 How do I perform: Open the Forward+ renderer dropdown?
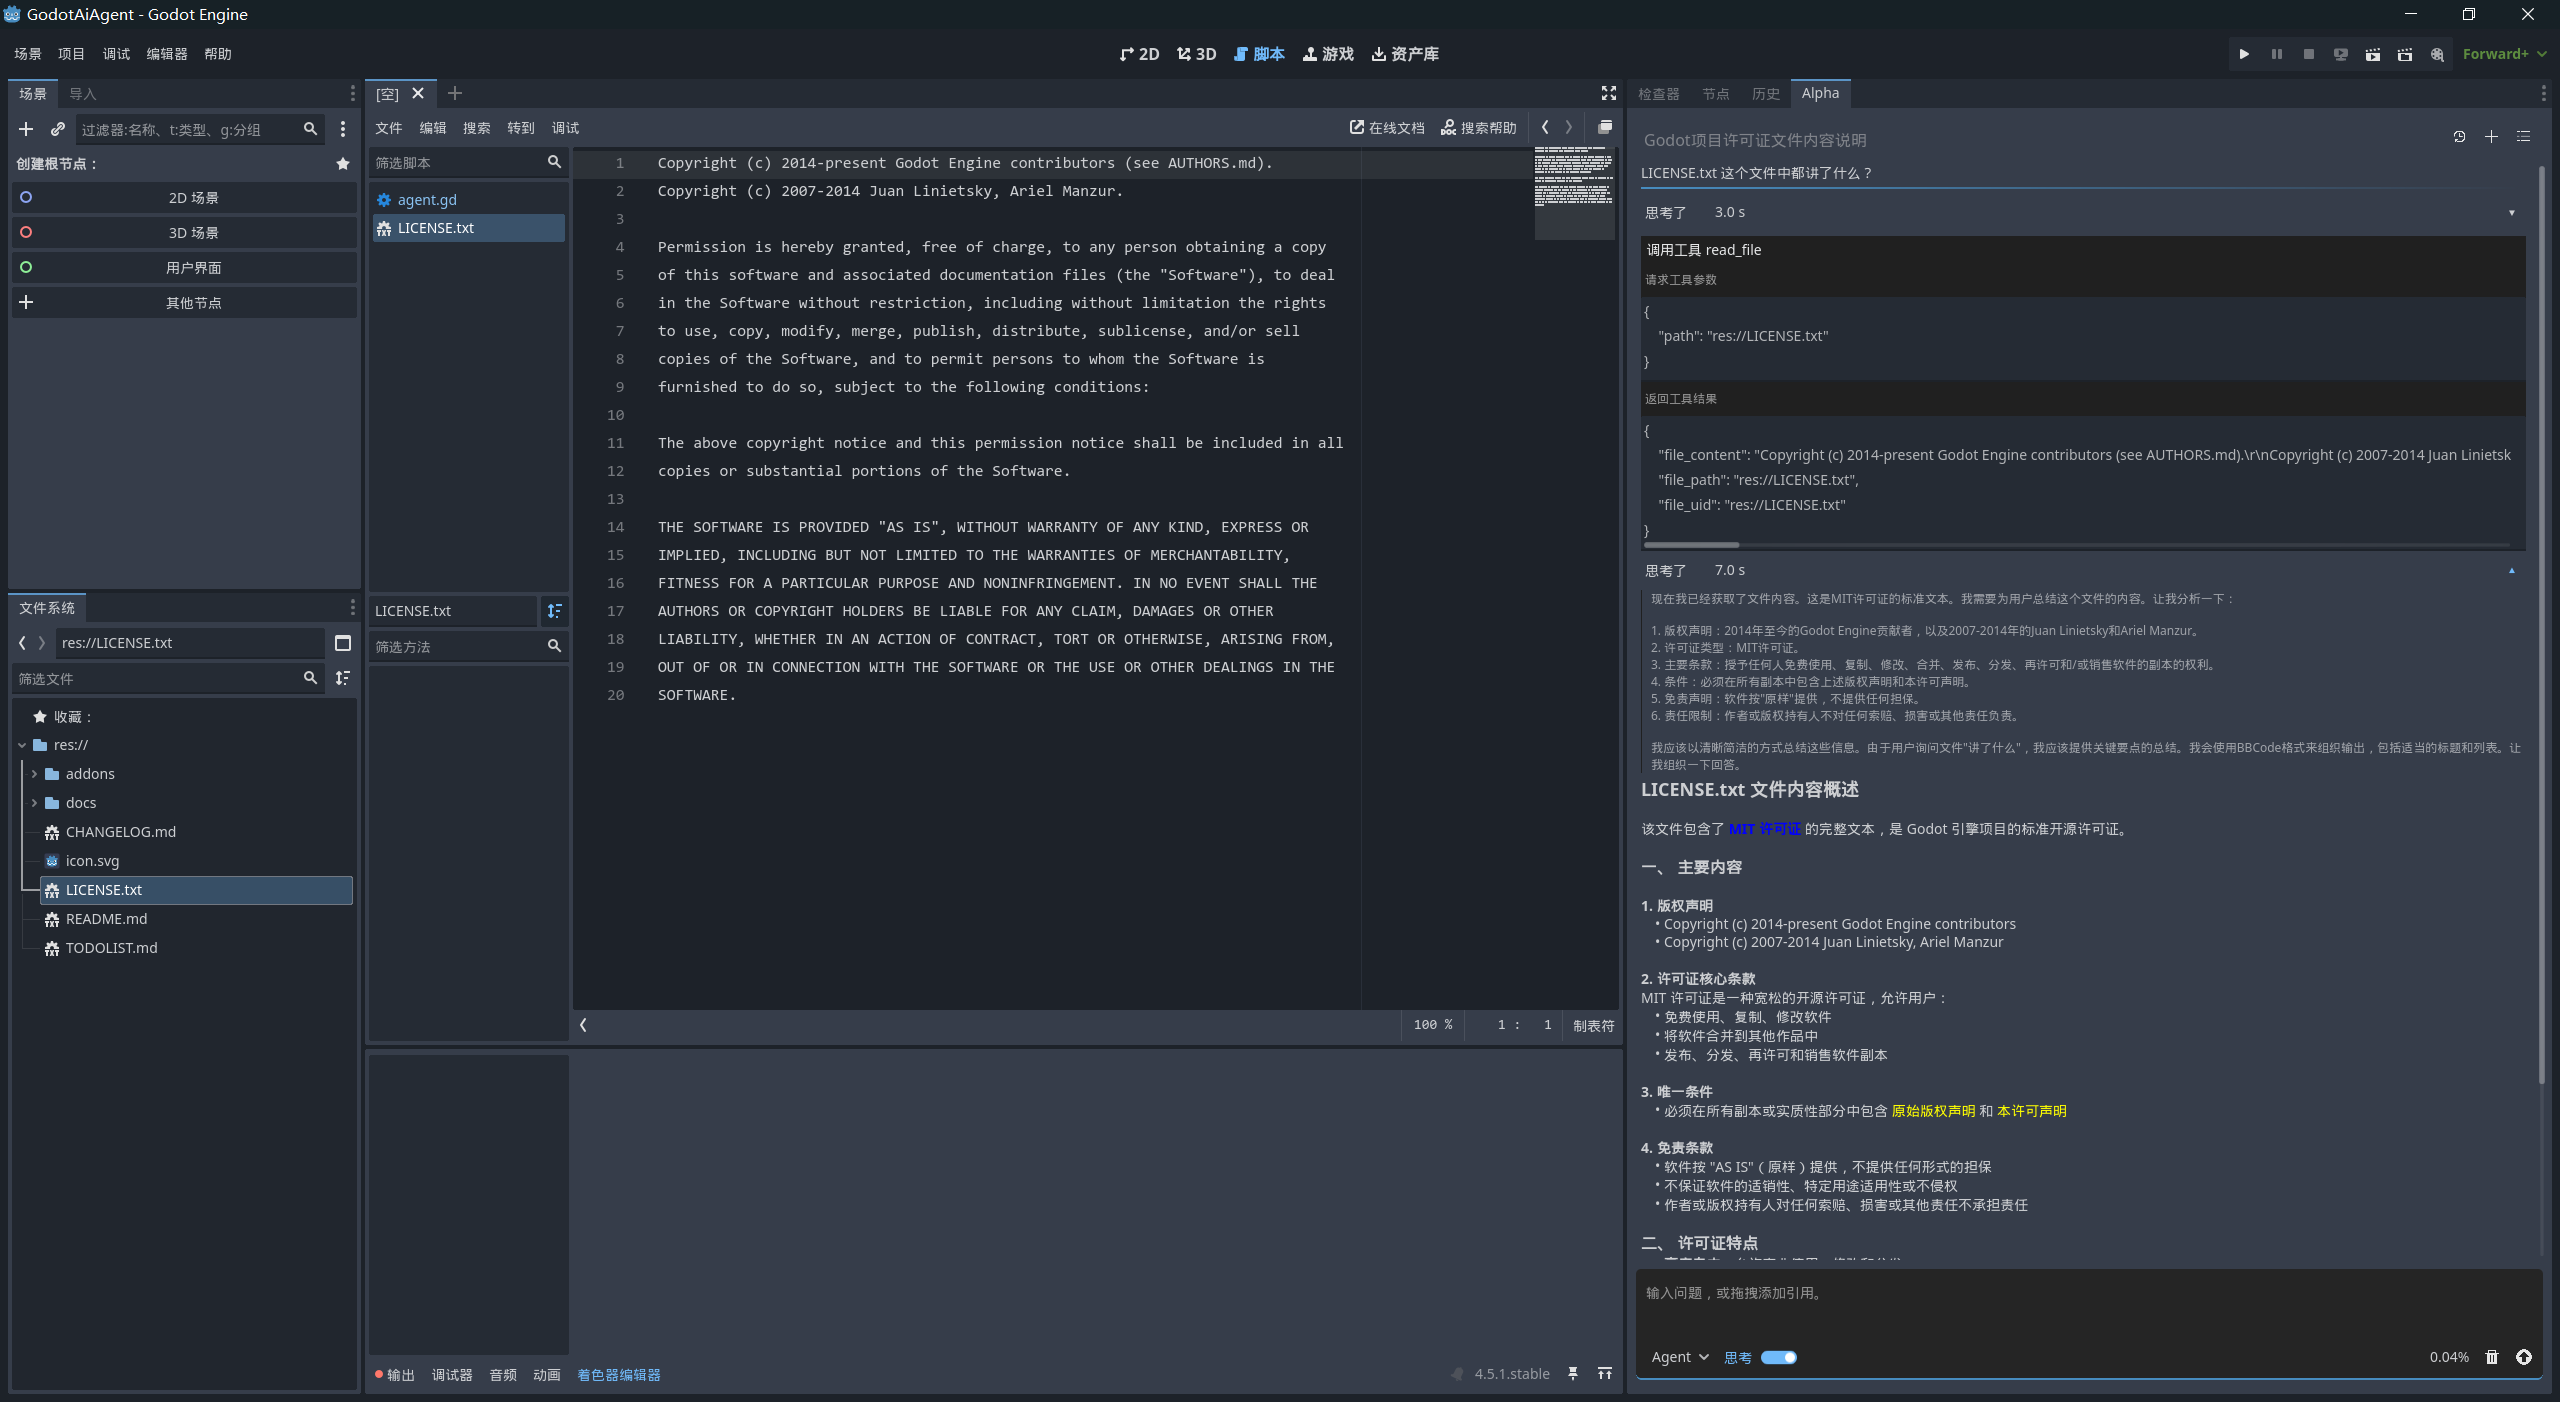pyautogui.click(x=2503, y=54)
